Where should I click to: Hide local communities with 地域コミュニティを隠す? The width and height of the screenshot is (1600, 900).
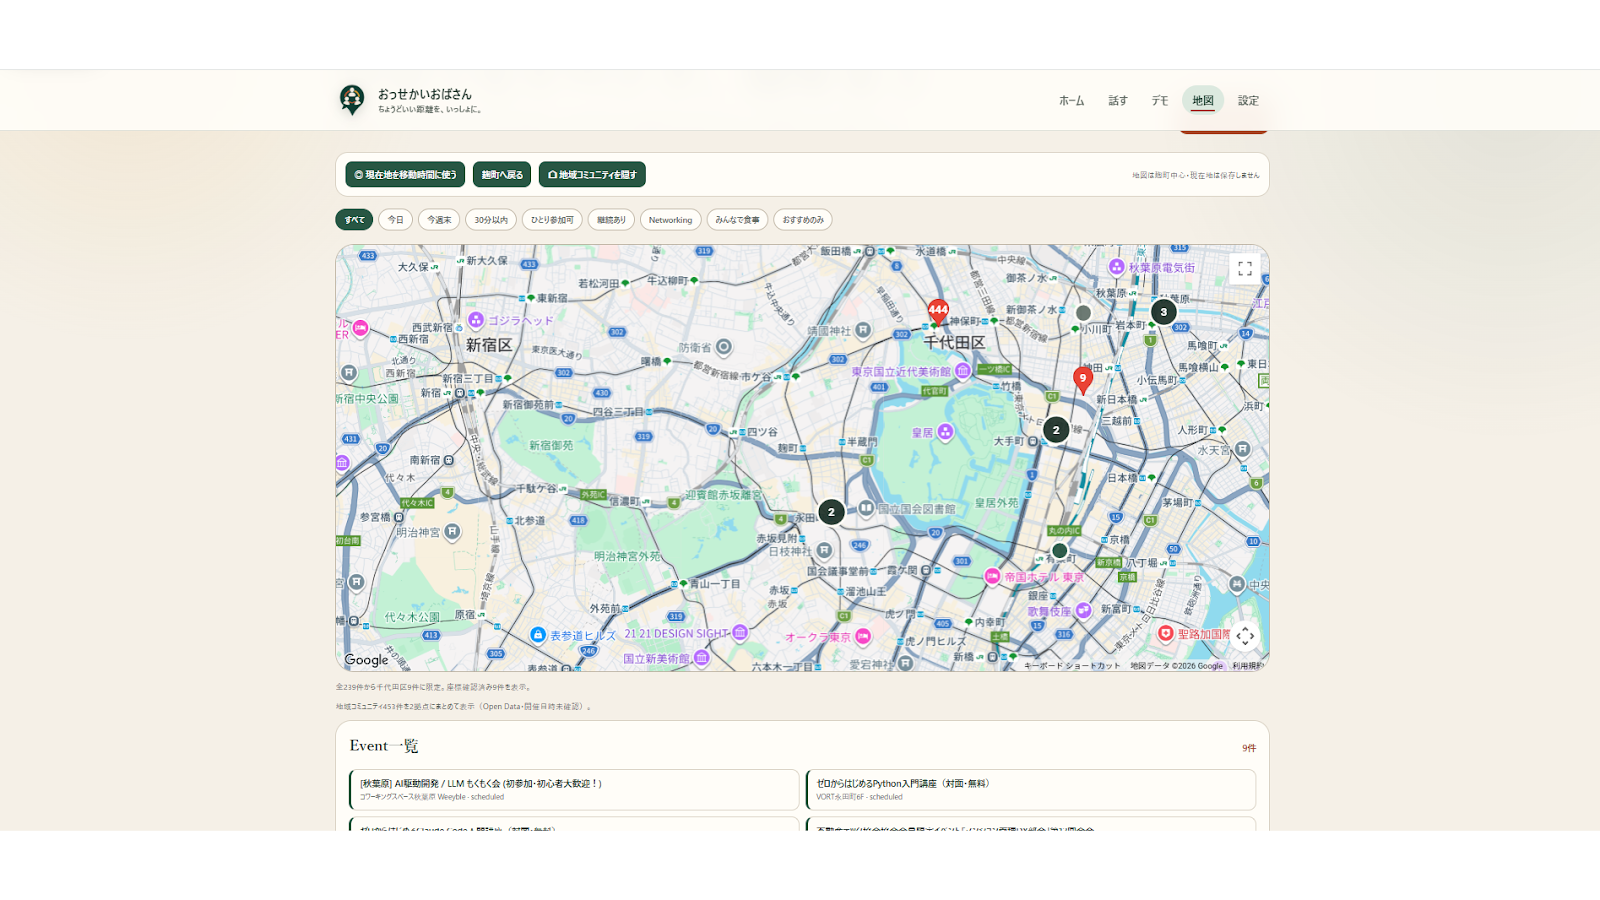pyautogui.click(x=592, y=174)
